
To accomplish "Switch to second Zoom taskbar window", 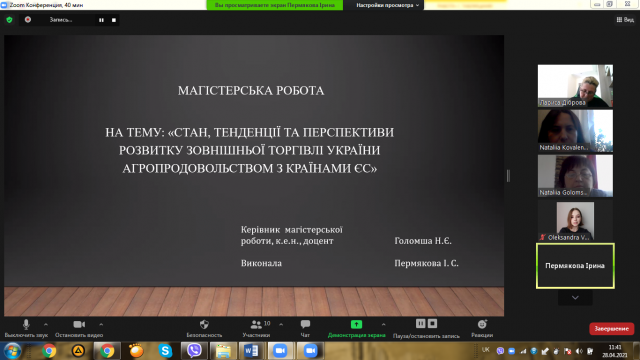I will click(310, 351).
